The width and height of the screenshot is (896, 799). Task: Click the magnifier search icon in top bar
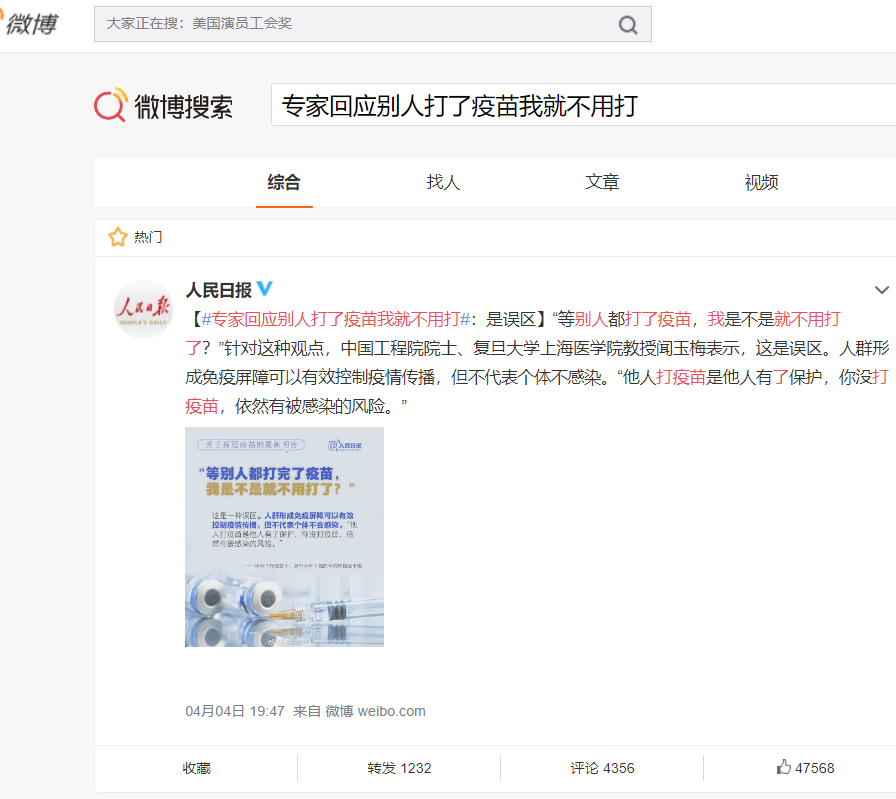628,25
